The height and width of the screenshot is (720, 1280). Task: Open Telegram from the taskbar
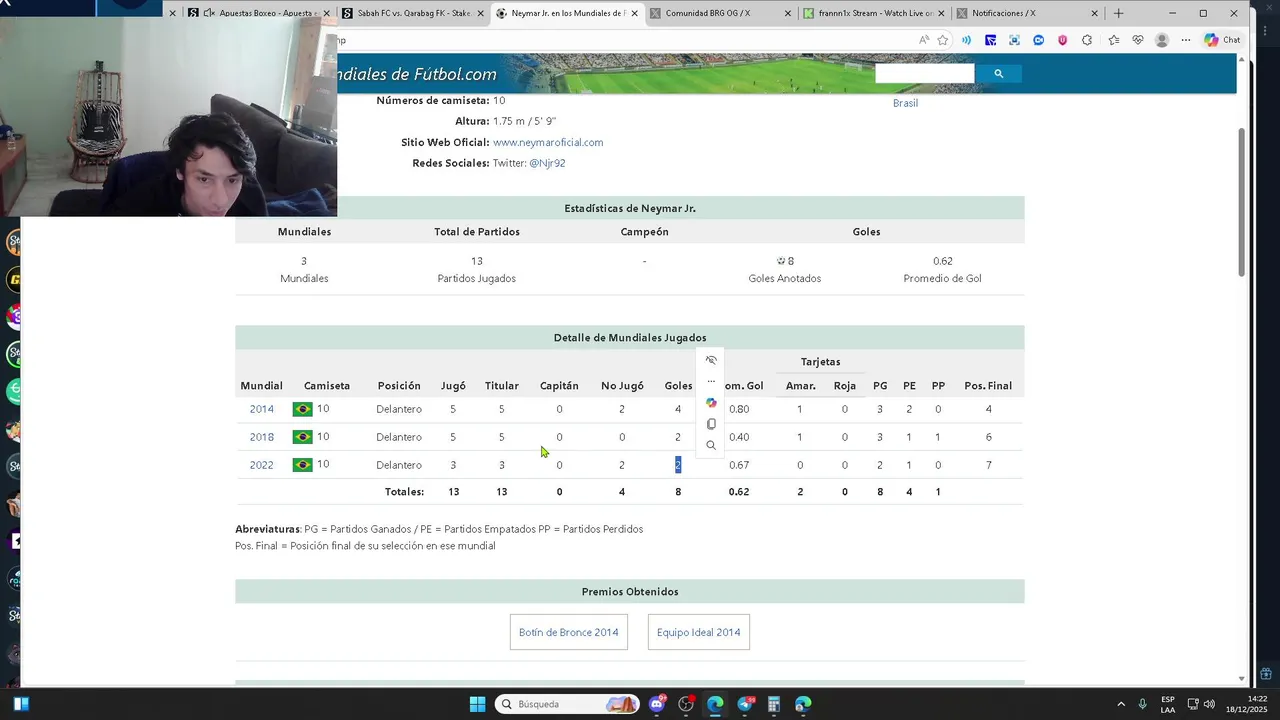point(745,704)
